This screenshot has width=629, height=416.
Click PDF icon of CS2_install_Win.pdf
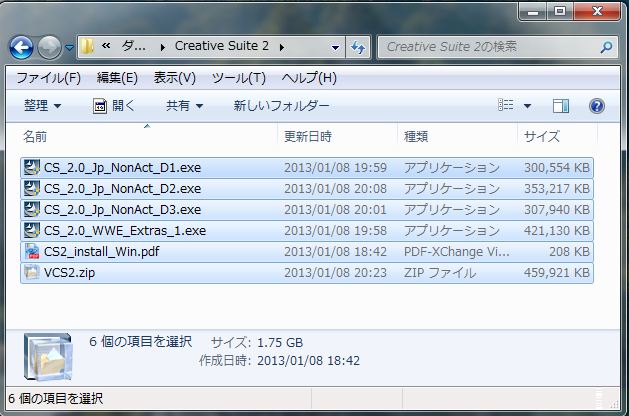click(x=32, y=252)
